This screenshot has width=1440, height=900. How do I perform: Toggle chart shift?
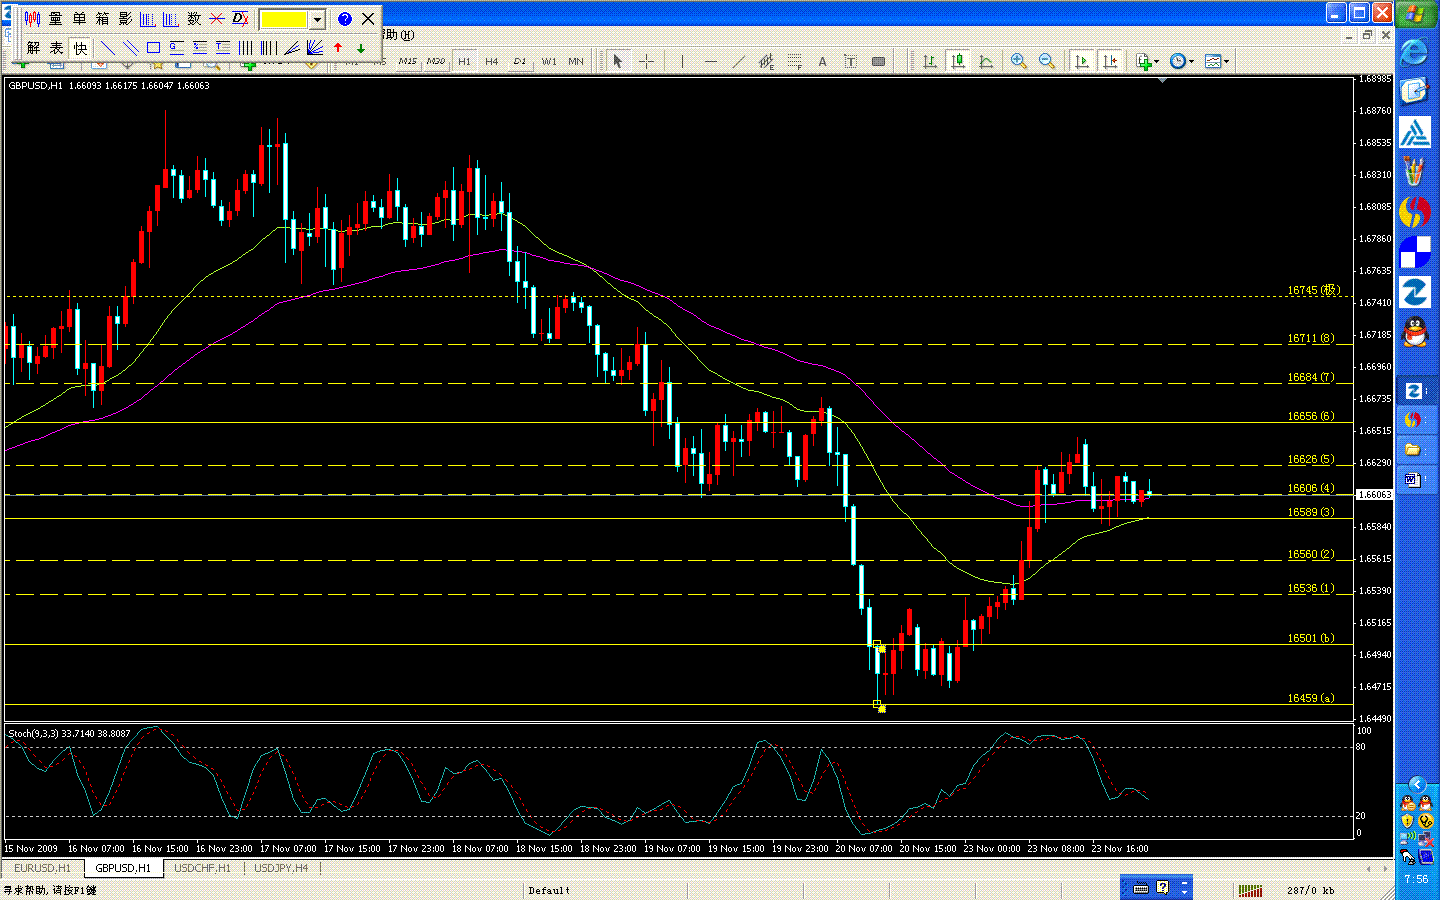tap(1110, 62)
